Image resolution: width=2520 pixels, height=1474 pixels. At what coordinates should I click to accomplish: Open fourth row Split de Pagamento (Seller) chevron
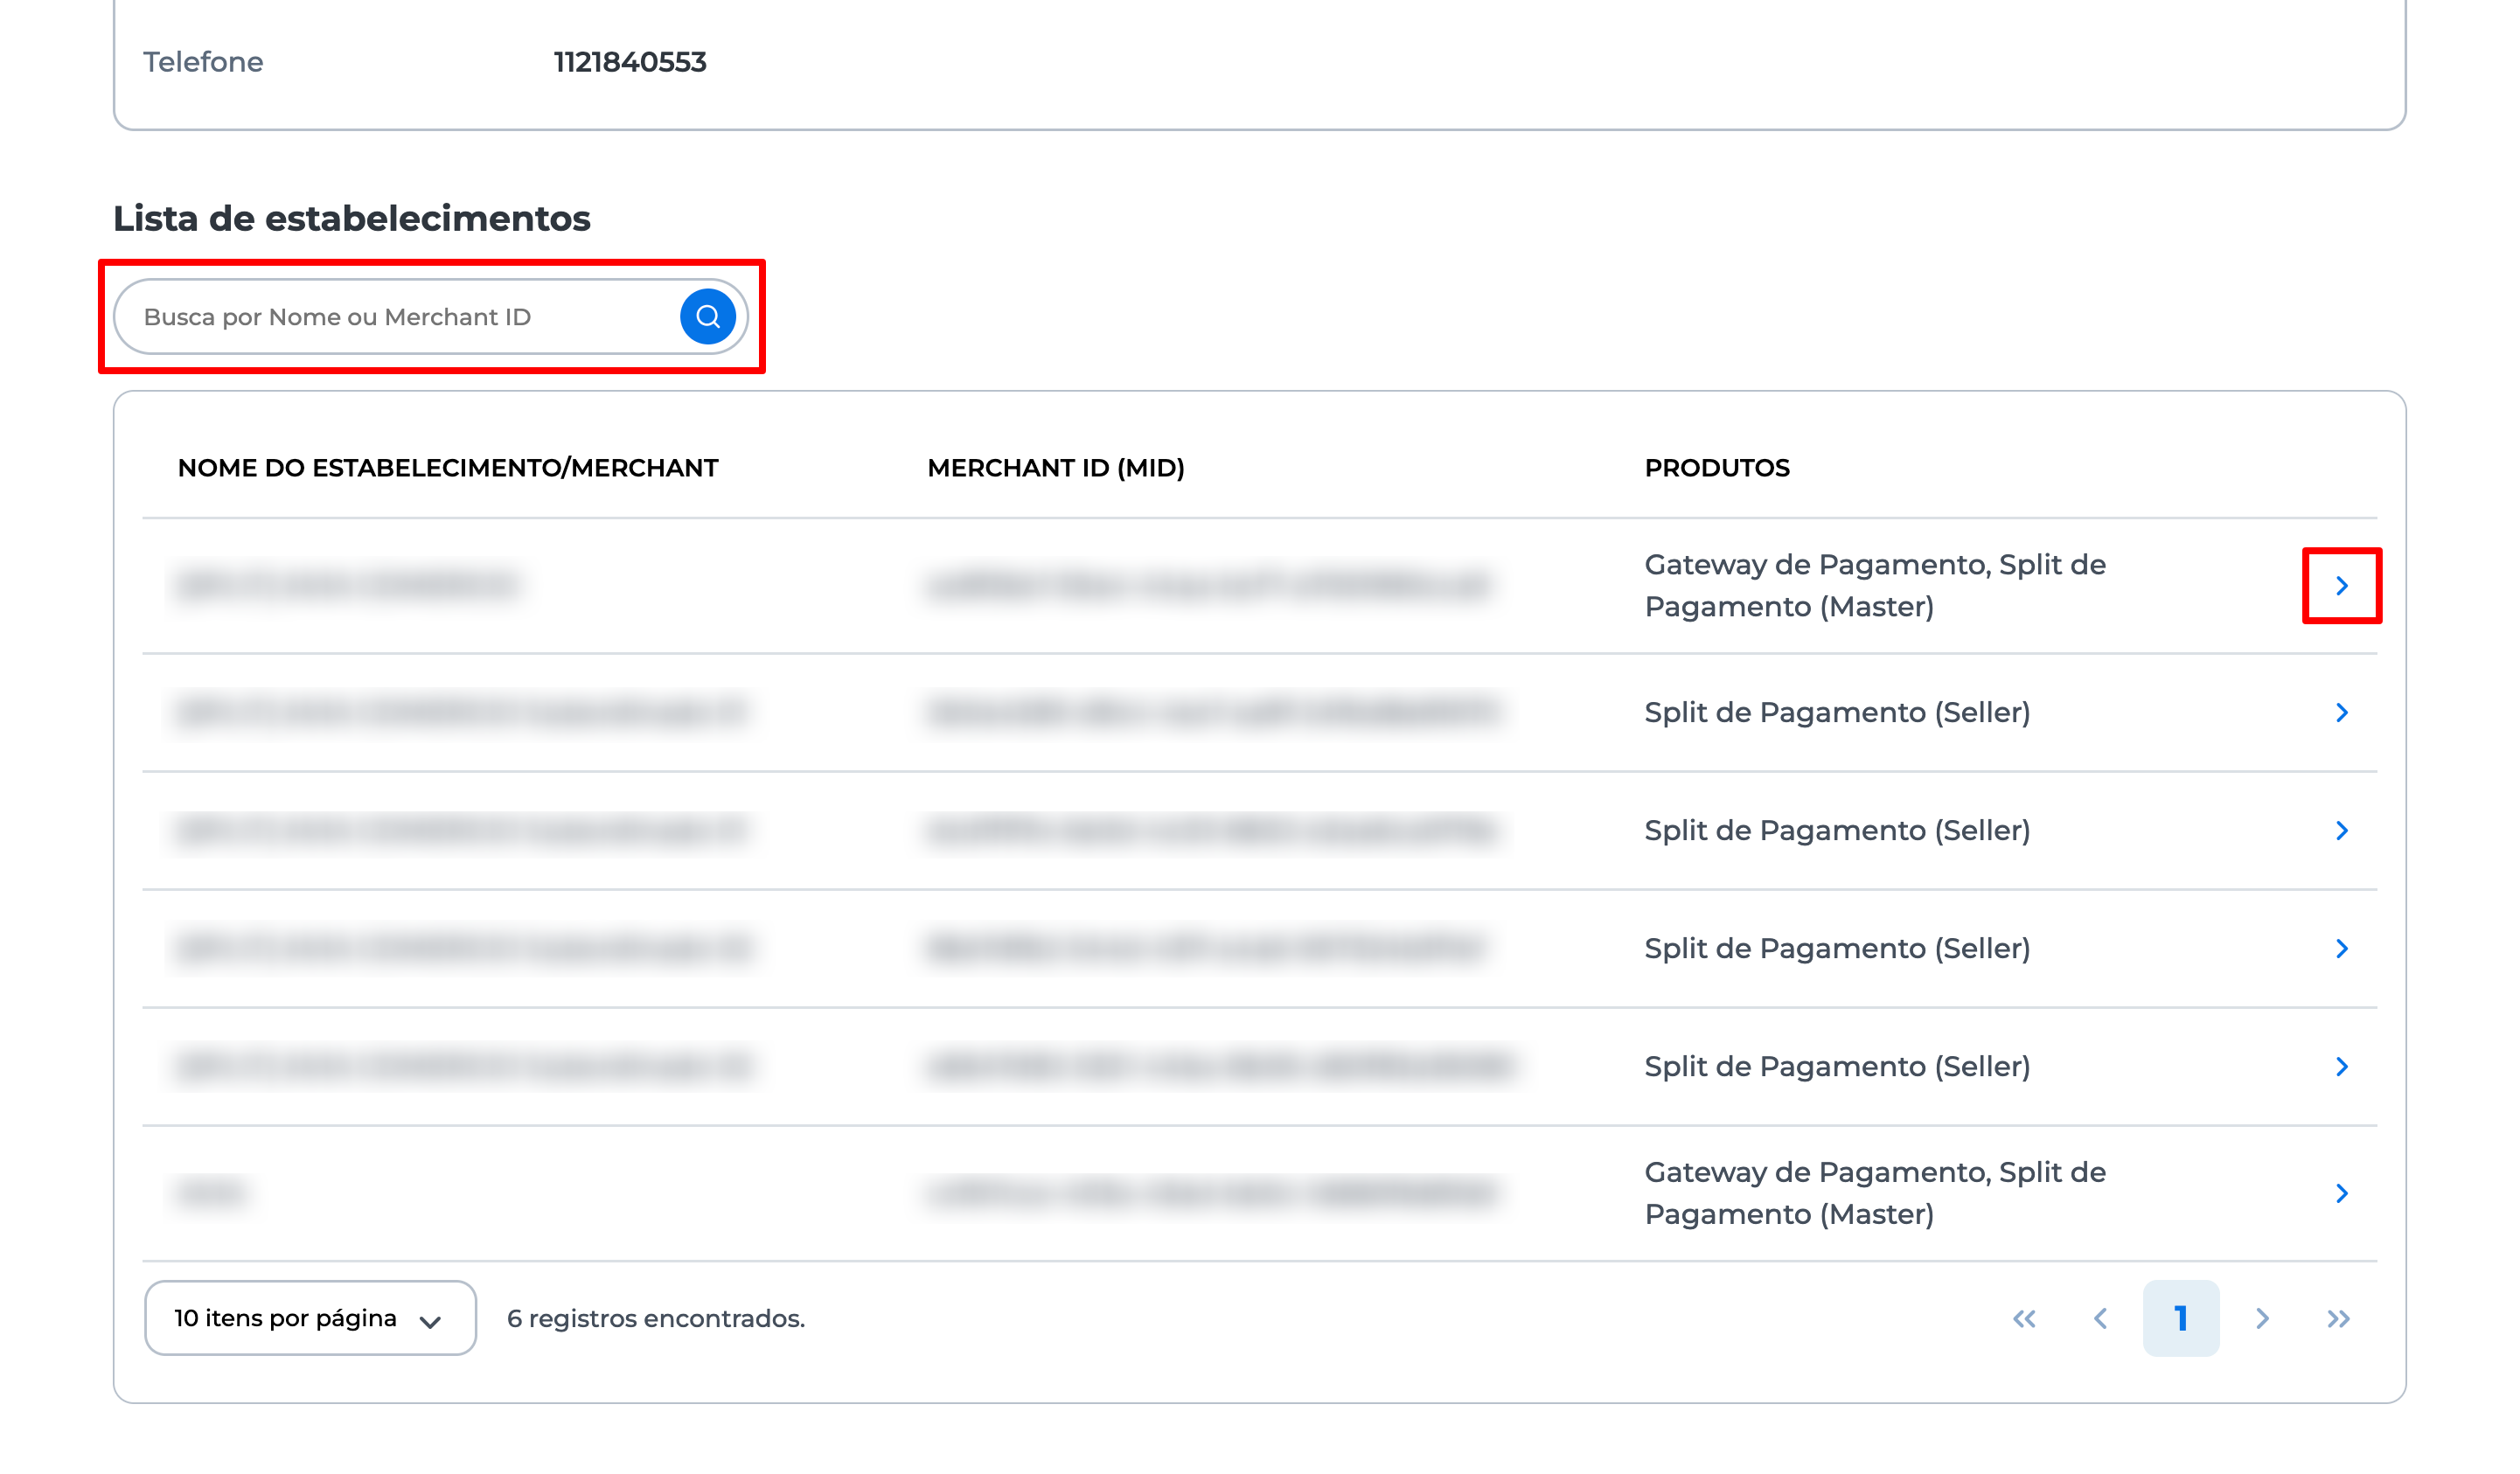(2341, 949)
